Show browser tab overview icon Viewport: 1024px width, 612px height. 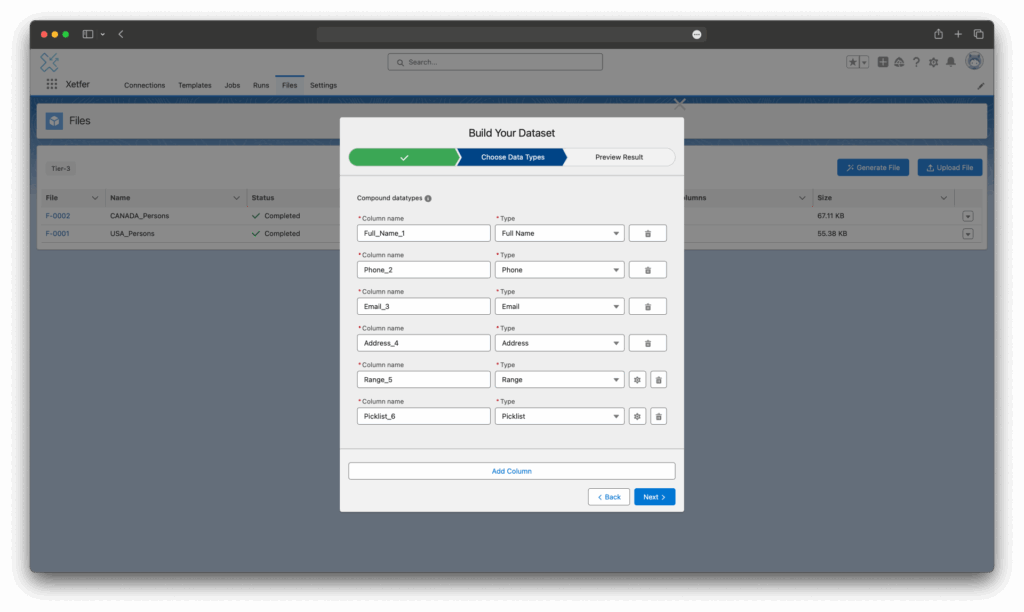coord(978,34)
